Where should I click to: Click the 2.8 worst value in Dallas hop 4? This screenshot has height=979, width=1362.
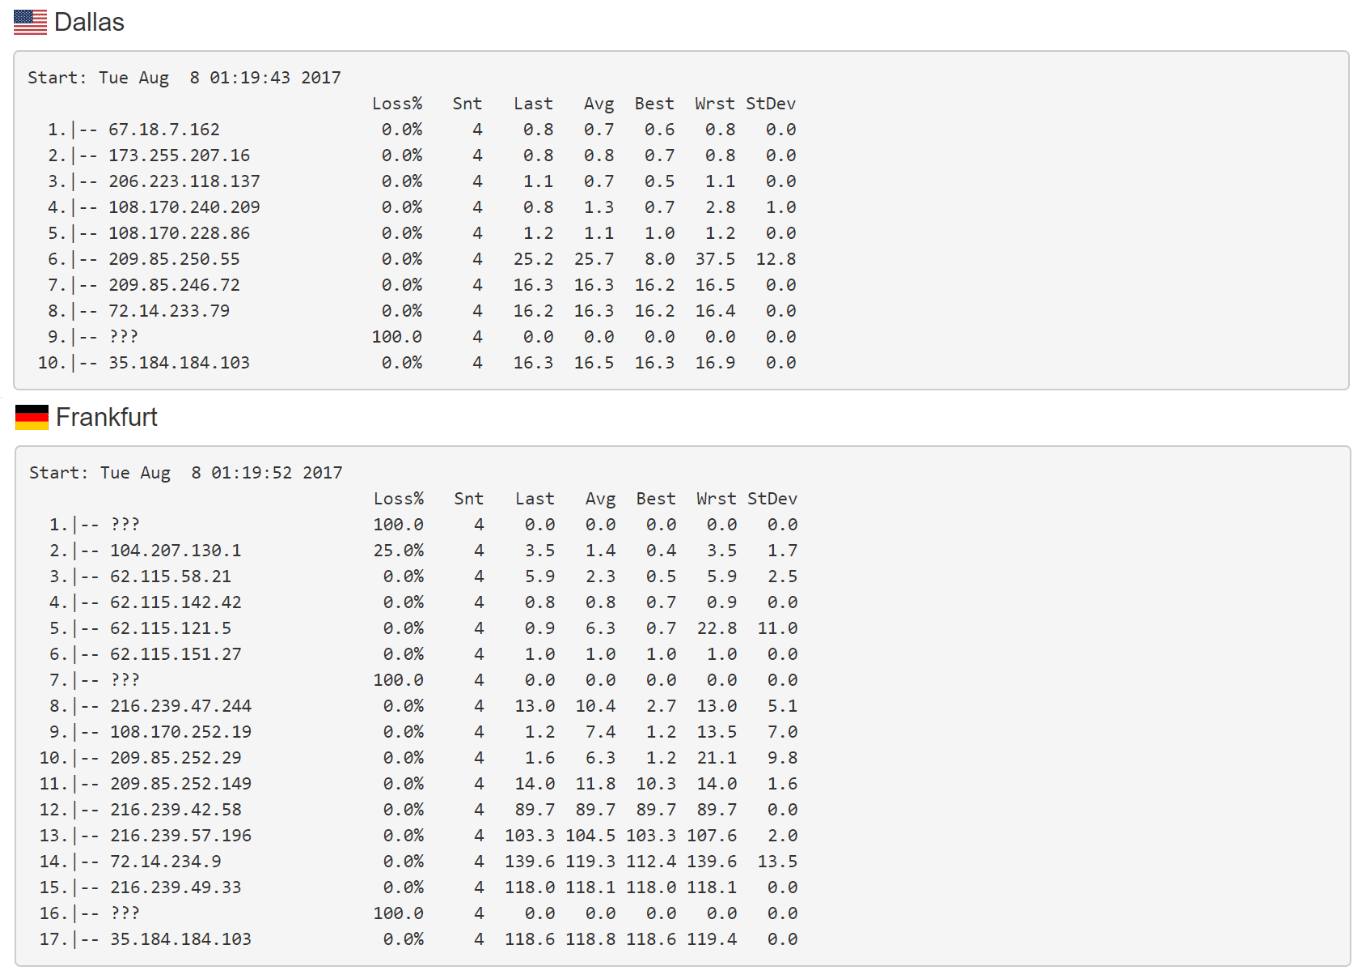point(720,208)
